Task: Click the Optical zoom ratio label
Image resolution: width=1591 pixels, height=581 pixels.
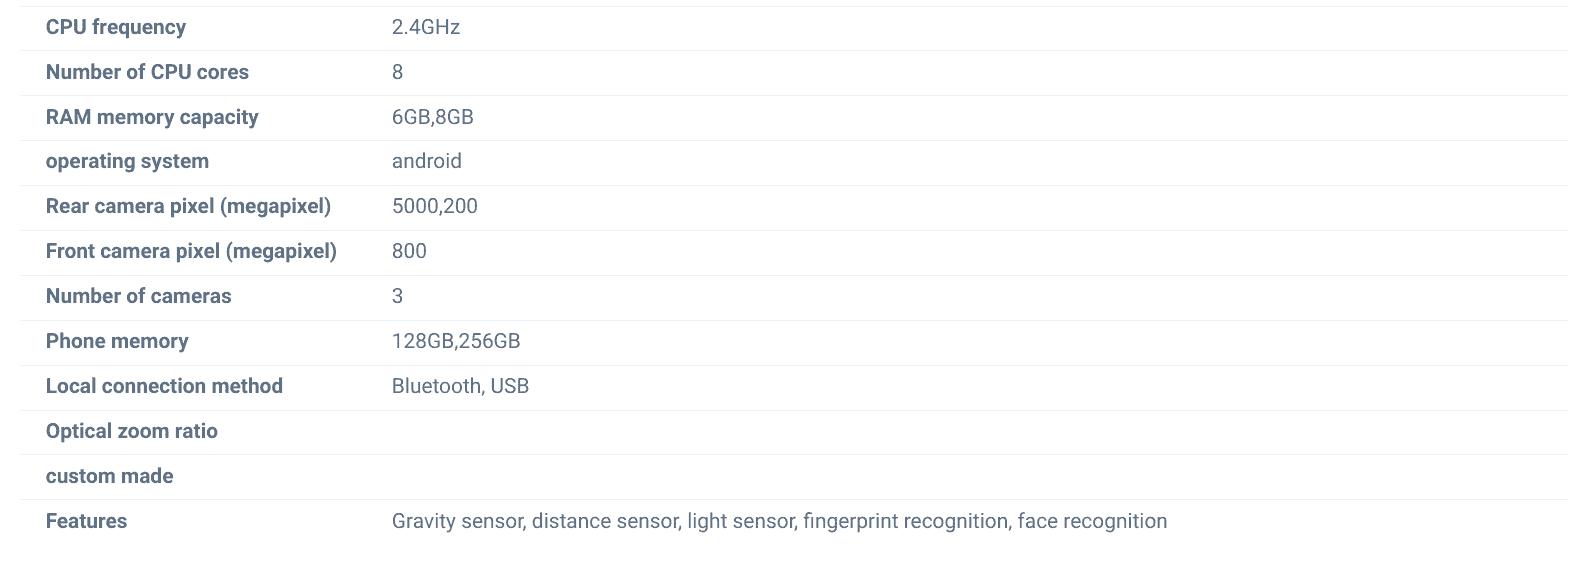Action: point(132,431)
